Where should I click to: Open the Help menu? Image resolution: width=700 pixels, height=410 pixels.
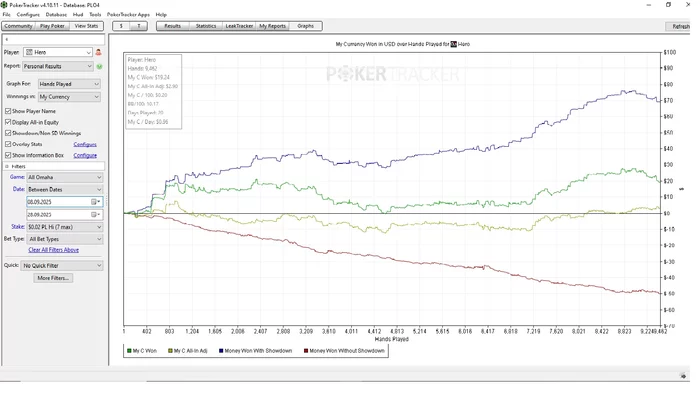[x=161, y=15]
